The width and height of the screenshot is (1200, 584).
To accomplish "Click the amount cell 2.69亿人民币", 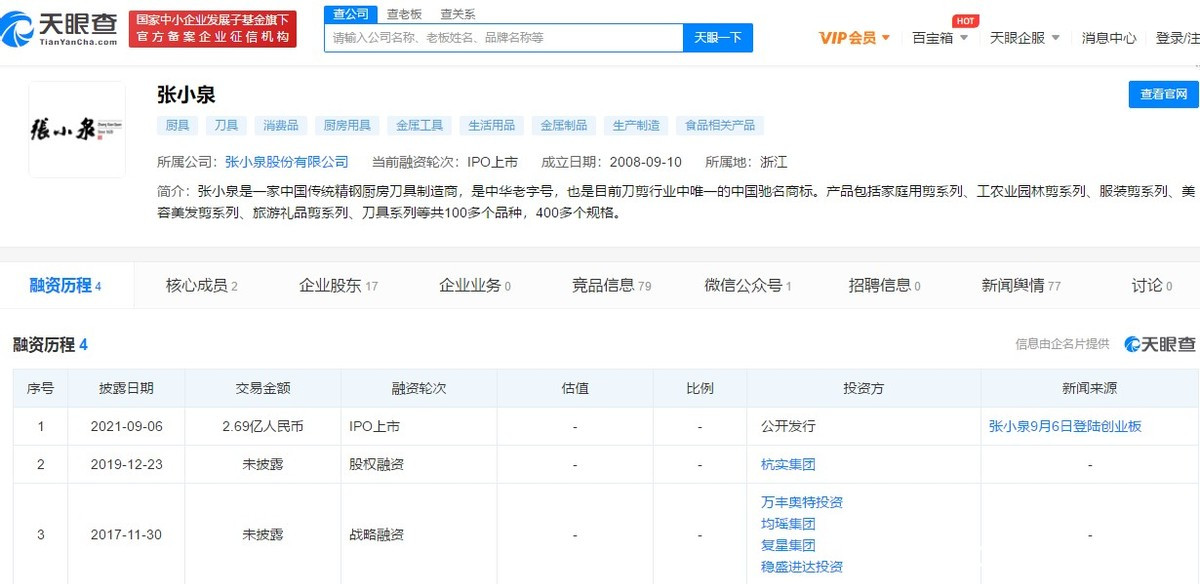I will click(263, 426).
